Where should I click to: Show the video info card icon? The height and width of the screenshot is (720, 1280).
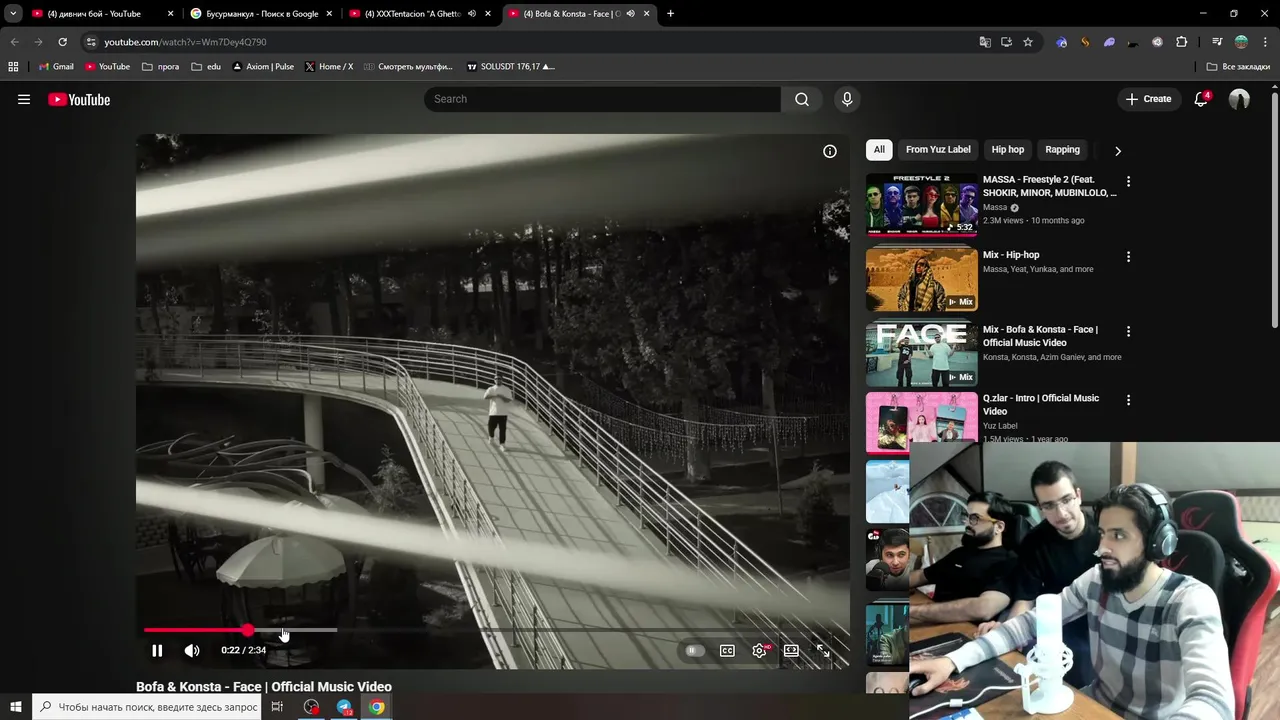coord(830,151)
